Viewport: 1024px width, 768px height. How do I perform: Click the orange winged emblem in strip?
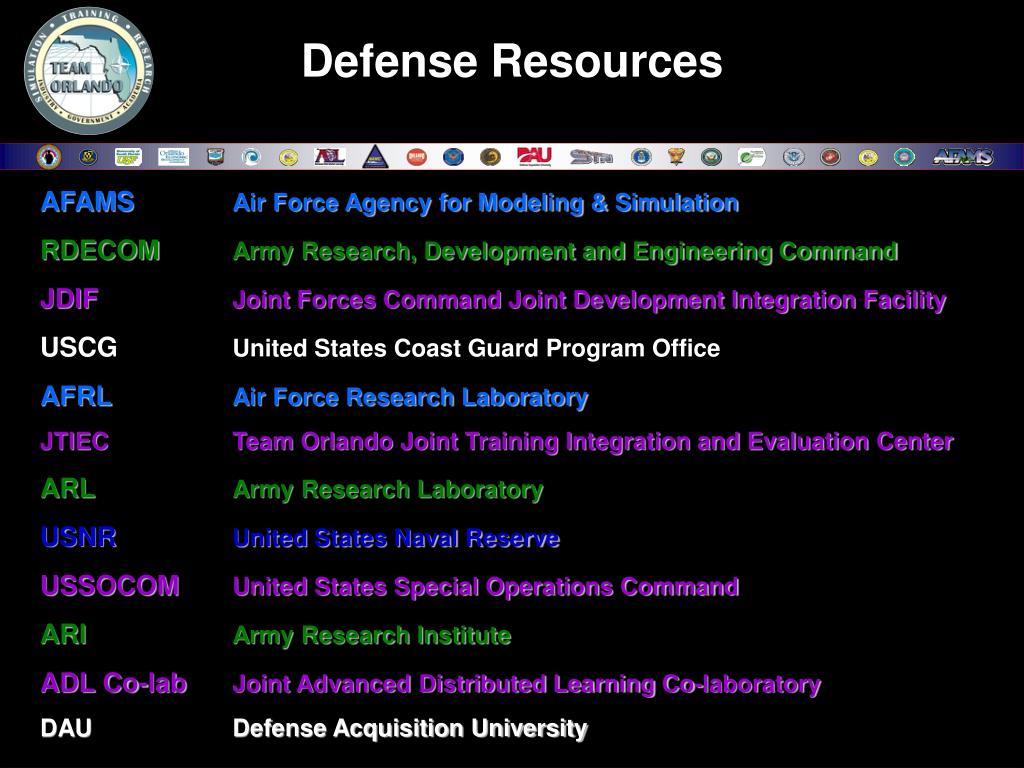[677, 157]
